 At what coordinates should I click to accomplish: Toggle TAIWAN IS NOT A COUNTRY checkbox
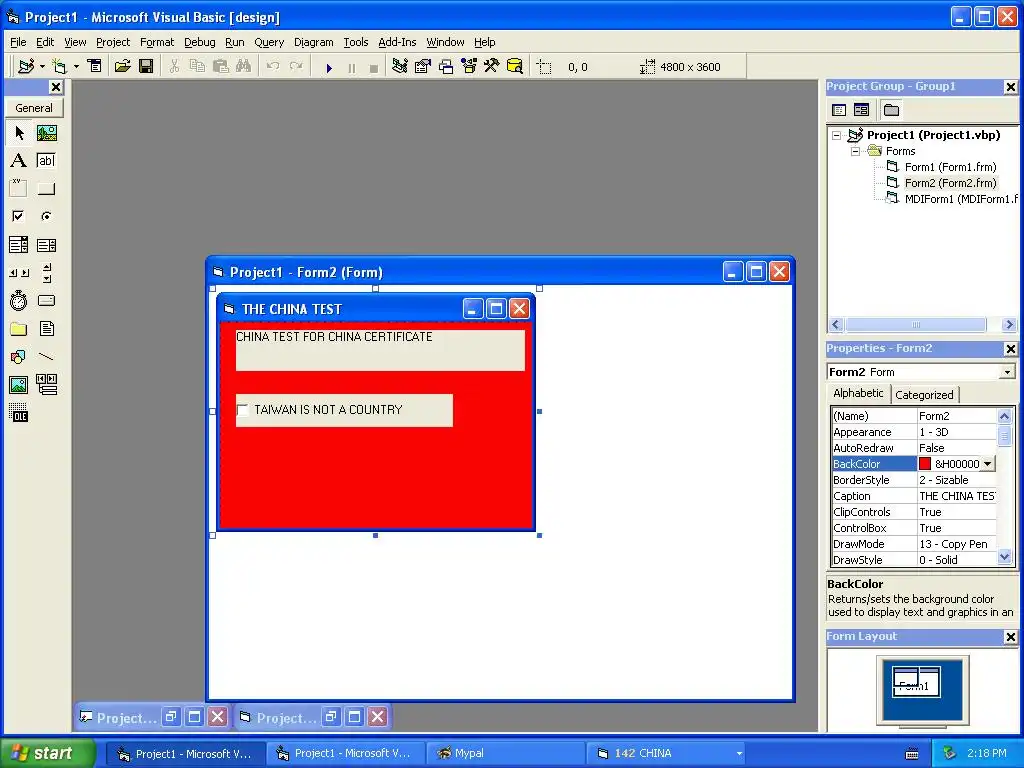coord(242,410)
